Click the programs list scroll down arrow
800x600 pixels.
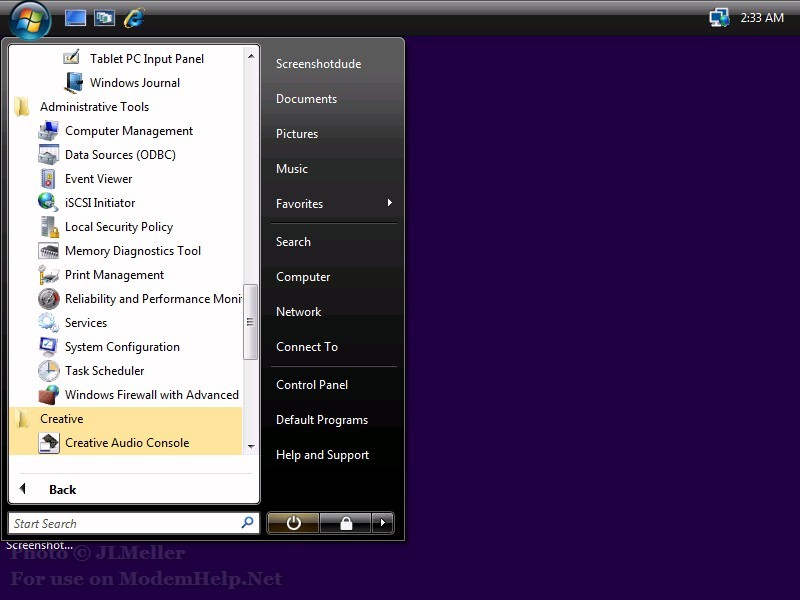[251, 446]
